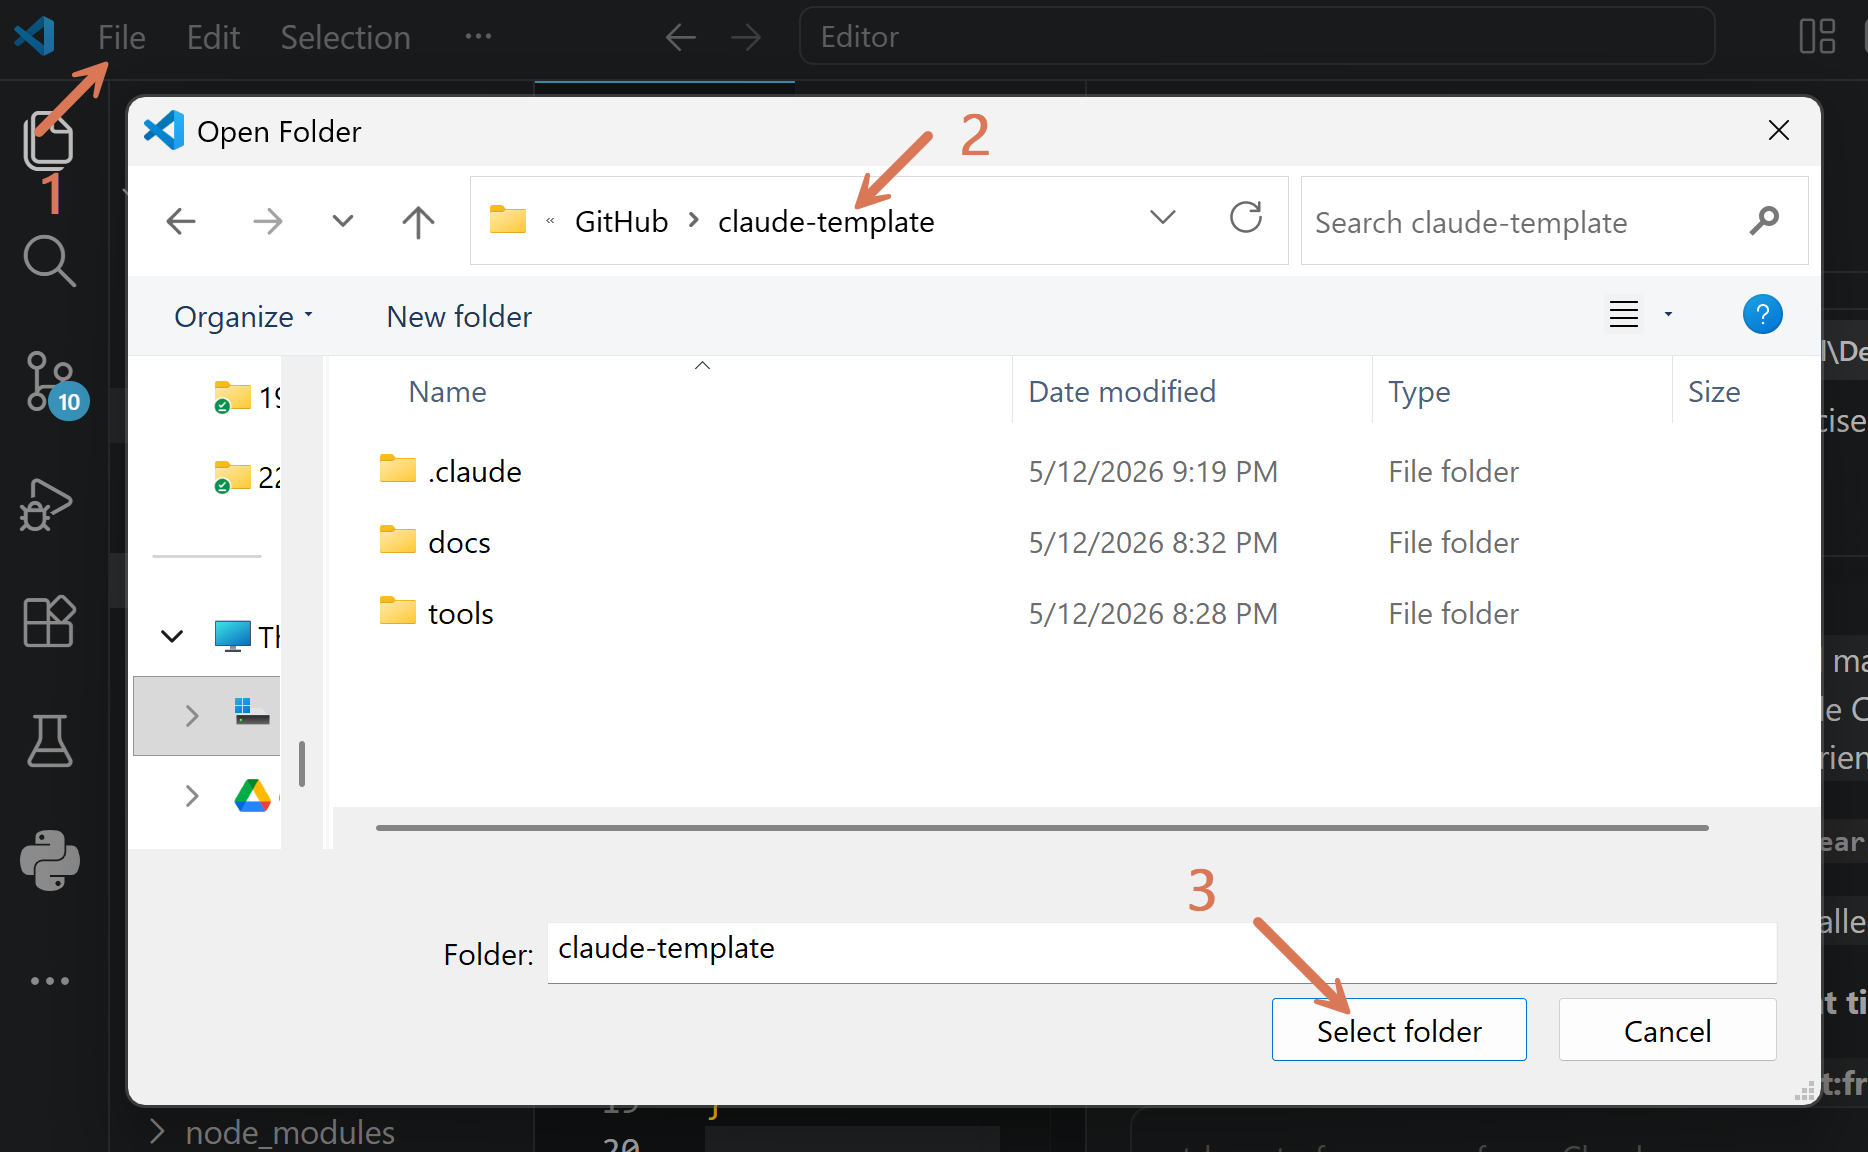1868x1152 pixels.
Task: Go forward in the Open Folder dialog
Action: 267,221
